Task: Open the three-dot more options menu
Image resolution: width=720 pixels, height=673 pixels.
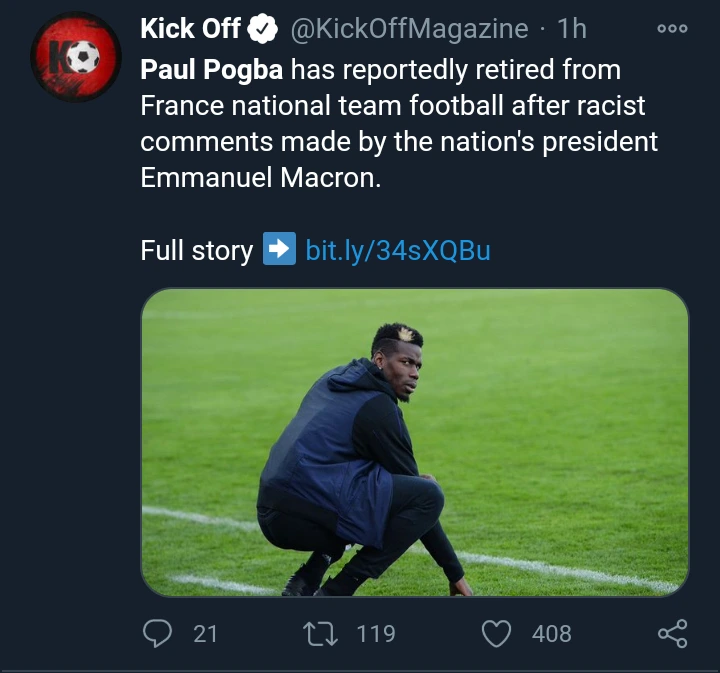Action: (x=672, y=29)
